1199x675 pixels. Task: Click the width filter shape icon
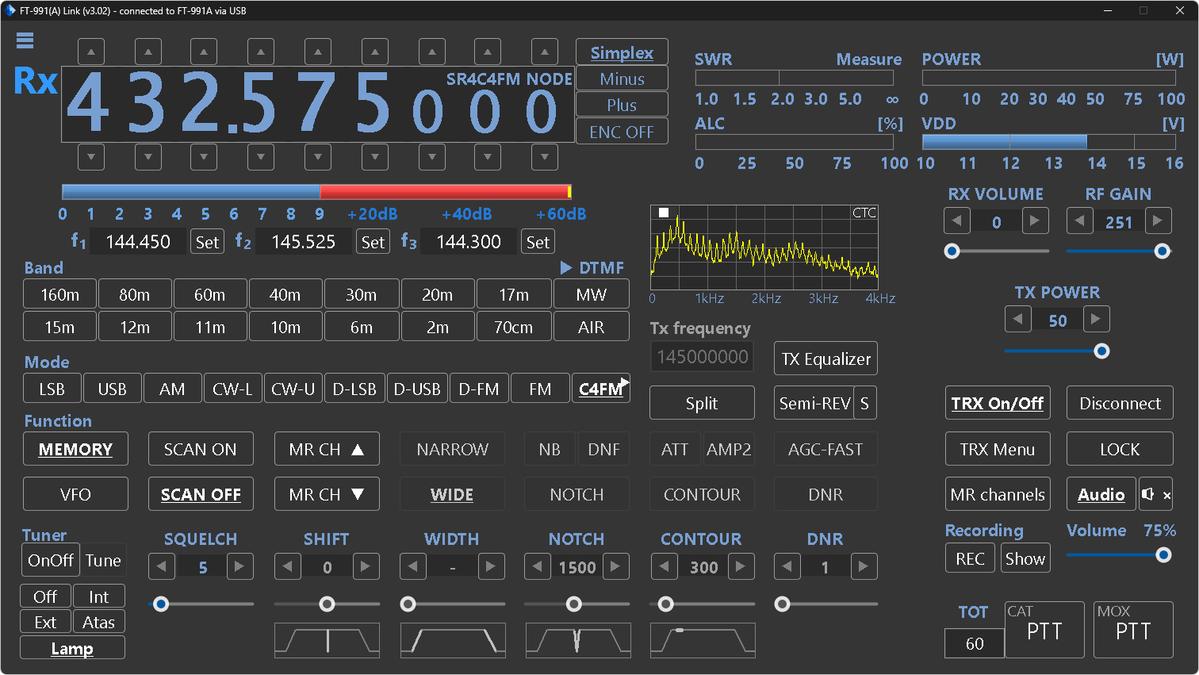click(452, 640)
